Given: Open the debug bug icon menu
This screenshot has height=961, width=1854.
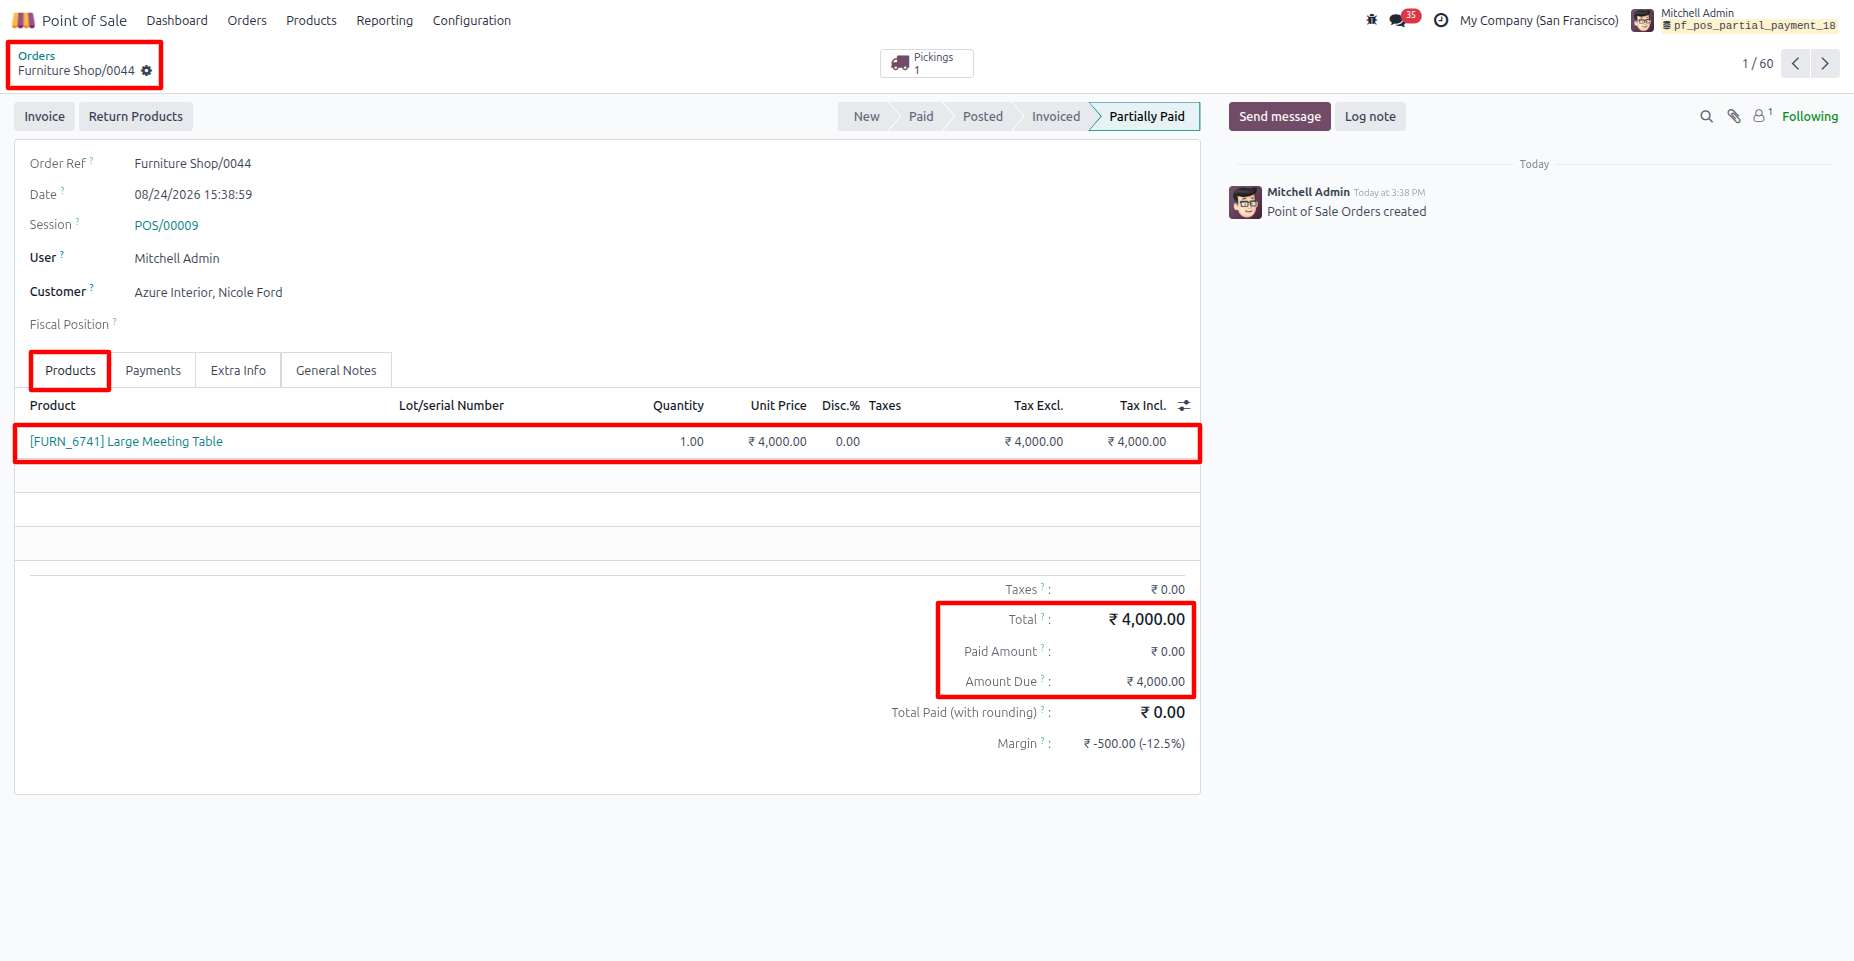Looking at the screenshot, I should (x=1372, y=20).
